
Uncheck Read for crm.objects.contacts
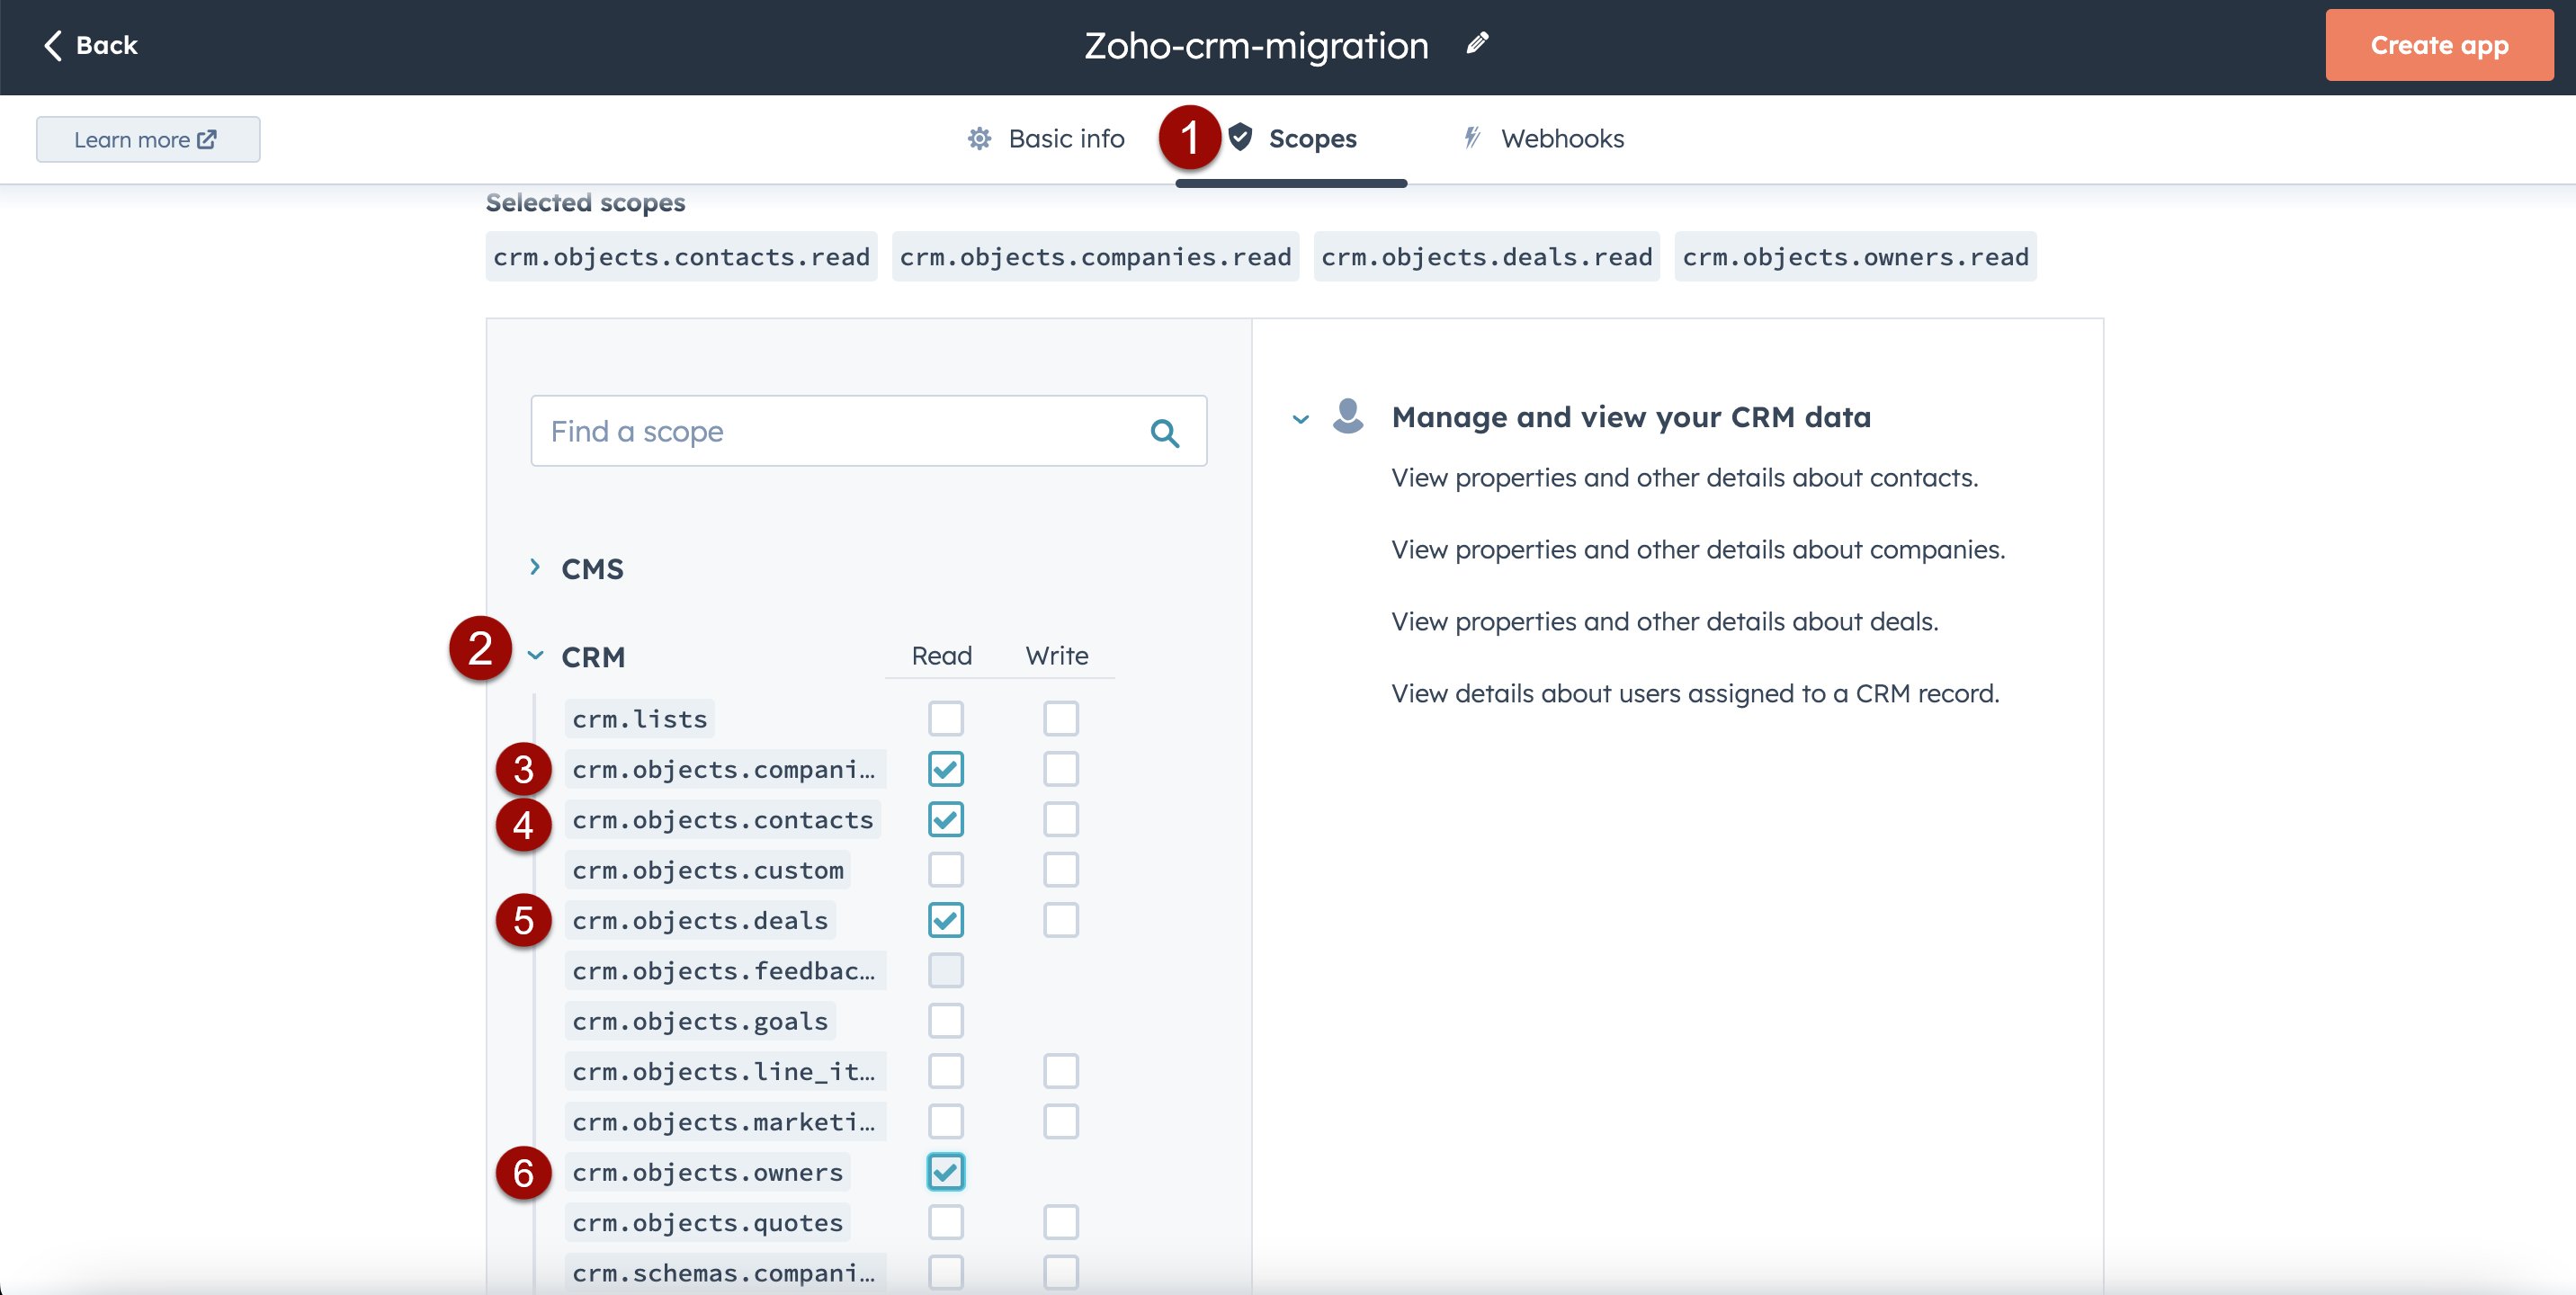pyautogui.click(x=945, y=820)
